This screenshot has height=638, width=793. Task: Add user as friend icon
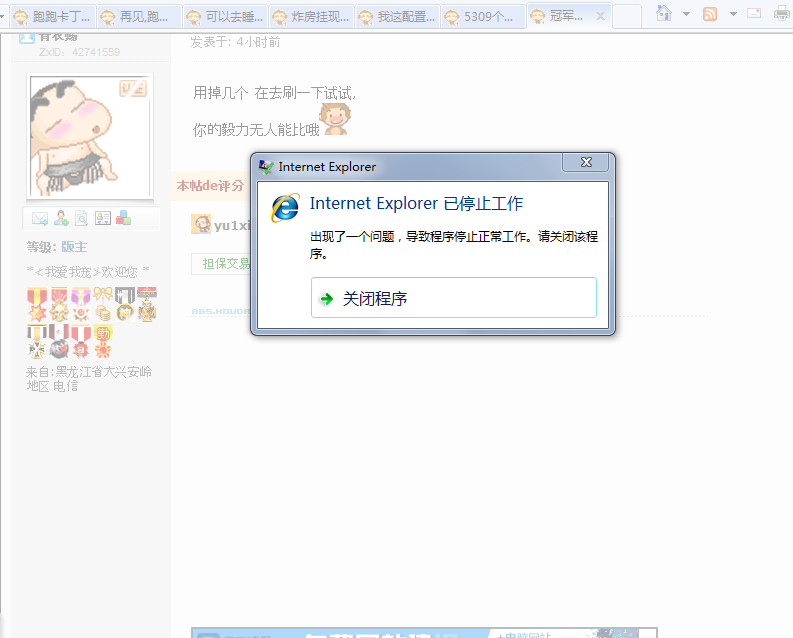[x=61, y=218]
